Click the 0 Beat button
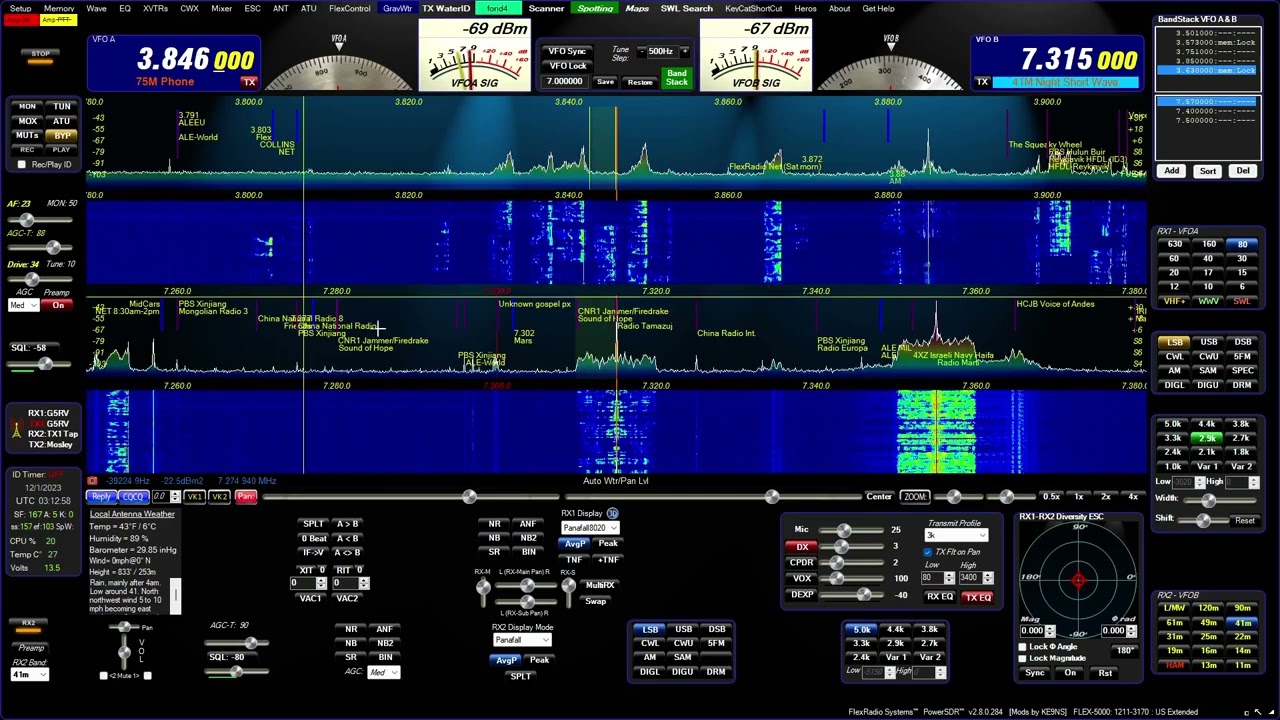Screen dimensions: 1280x720 coord(313,538)
